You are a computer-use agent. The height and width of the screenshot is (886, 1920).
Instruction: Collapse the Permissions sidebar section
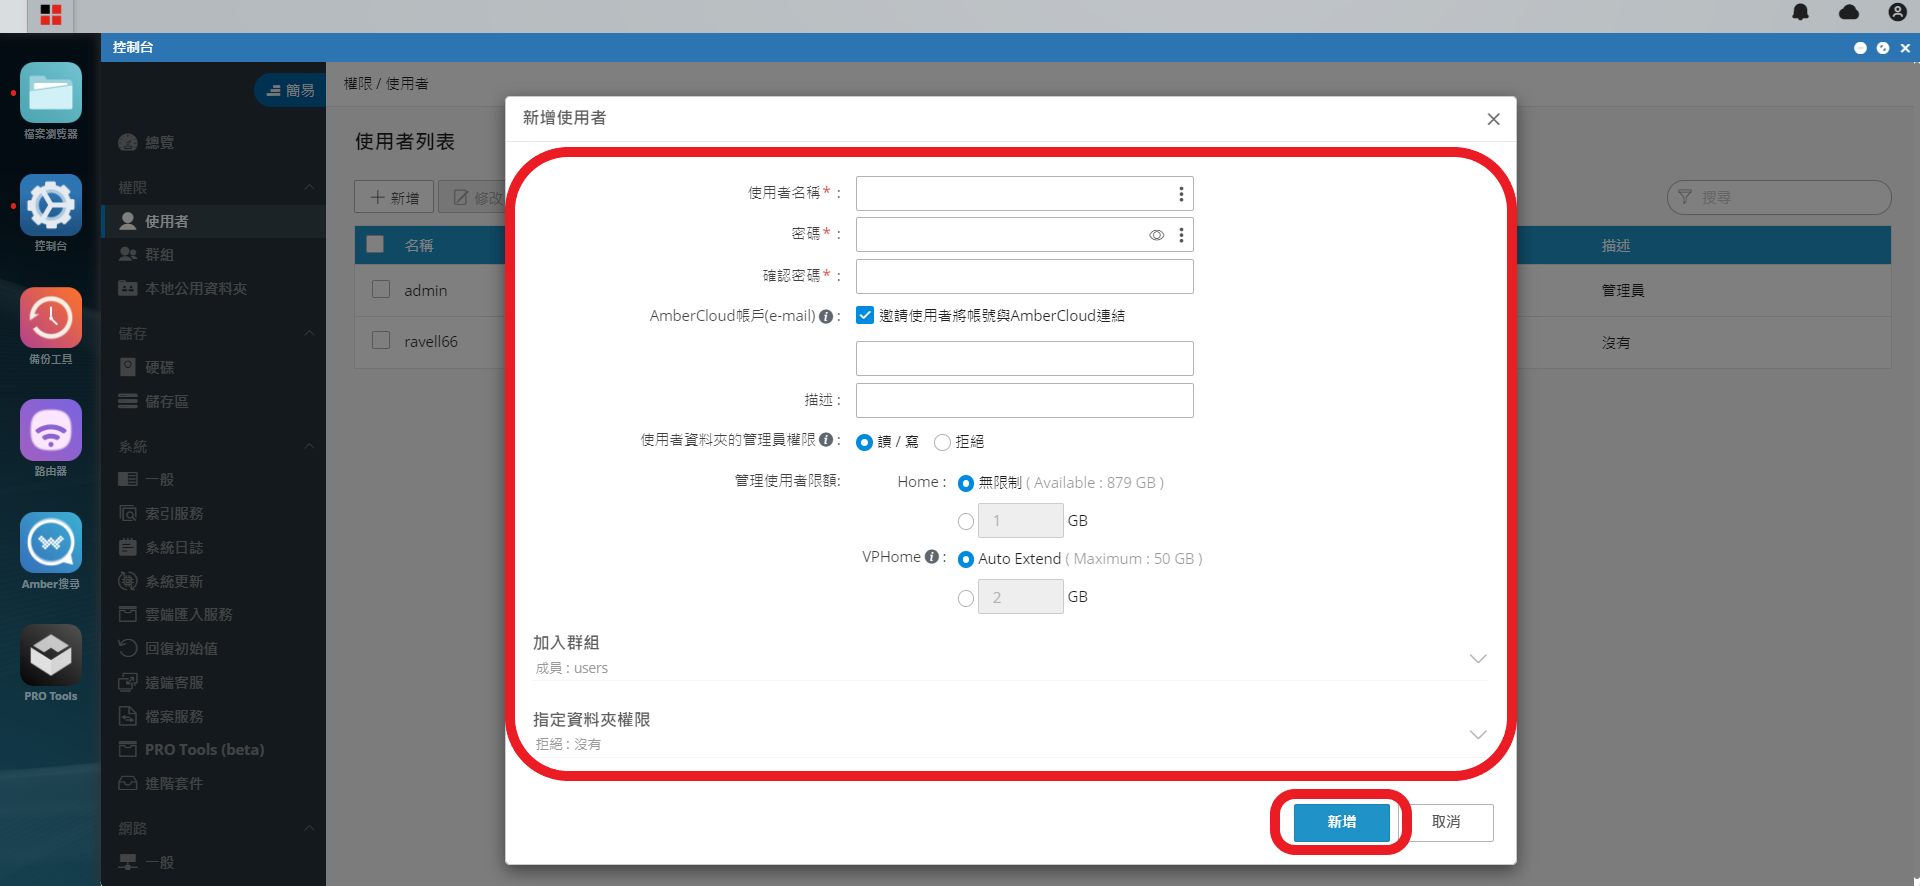(309, 187)
